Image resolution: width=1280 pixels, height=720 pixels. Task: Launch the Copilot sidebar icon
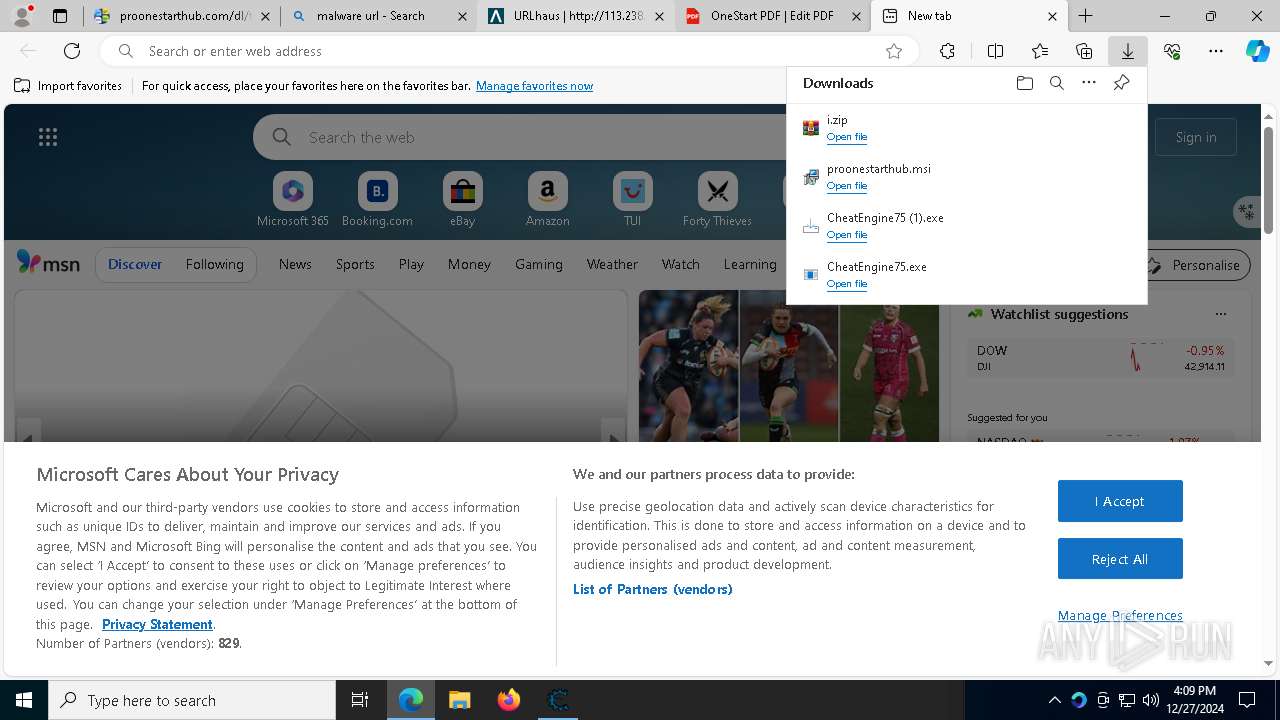pos(1258,51)
